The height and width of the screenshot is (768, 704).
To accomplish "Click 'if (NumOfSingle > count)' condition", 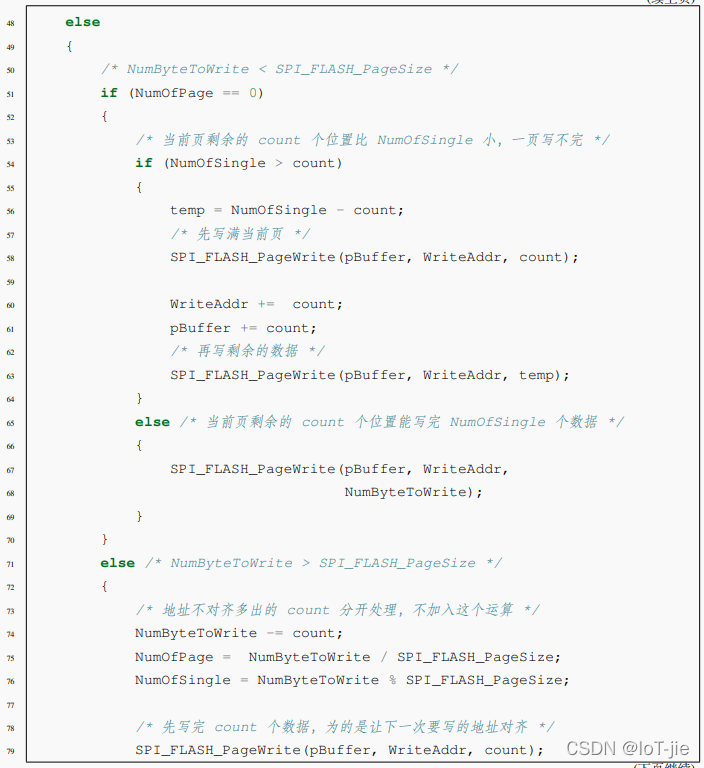I will pos(239,163).
